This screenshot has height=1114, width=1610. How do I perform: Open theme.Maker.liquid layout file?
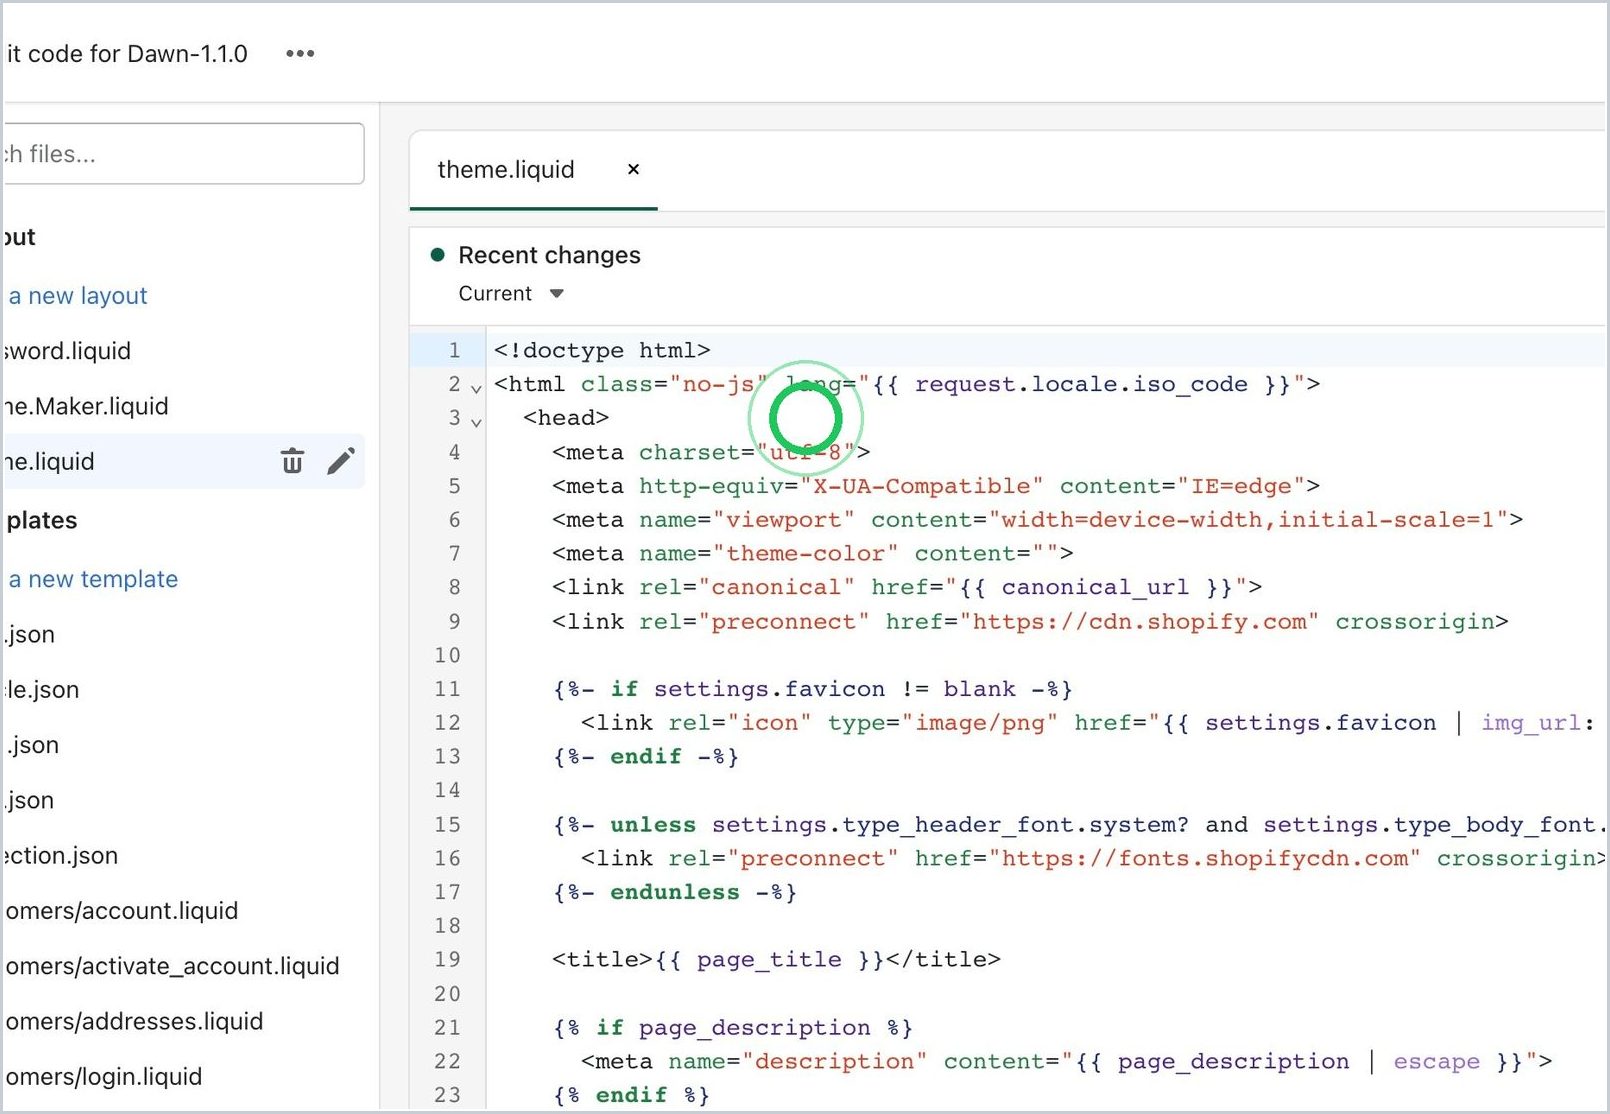coord(86,406)
